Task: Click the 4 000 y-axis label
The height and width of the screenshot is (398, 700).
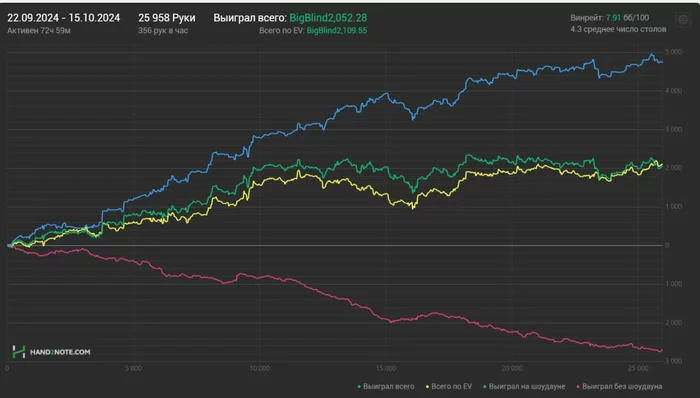Action: [x=674, y=91]
